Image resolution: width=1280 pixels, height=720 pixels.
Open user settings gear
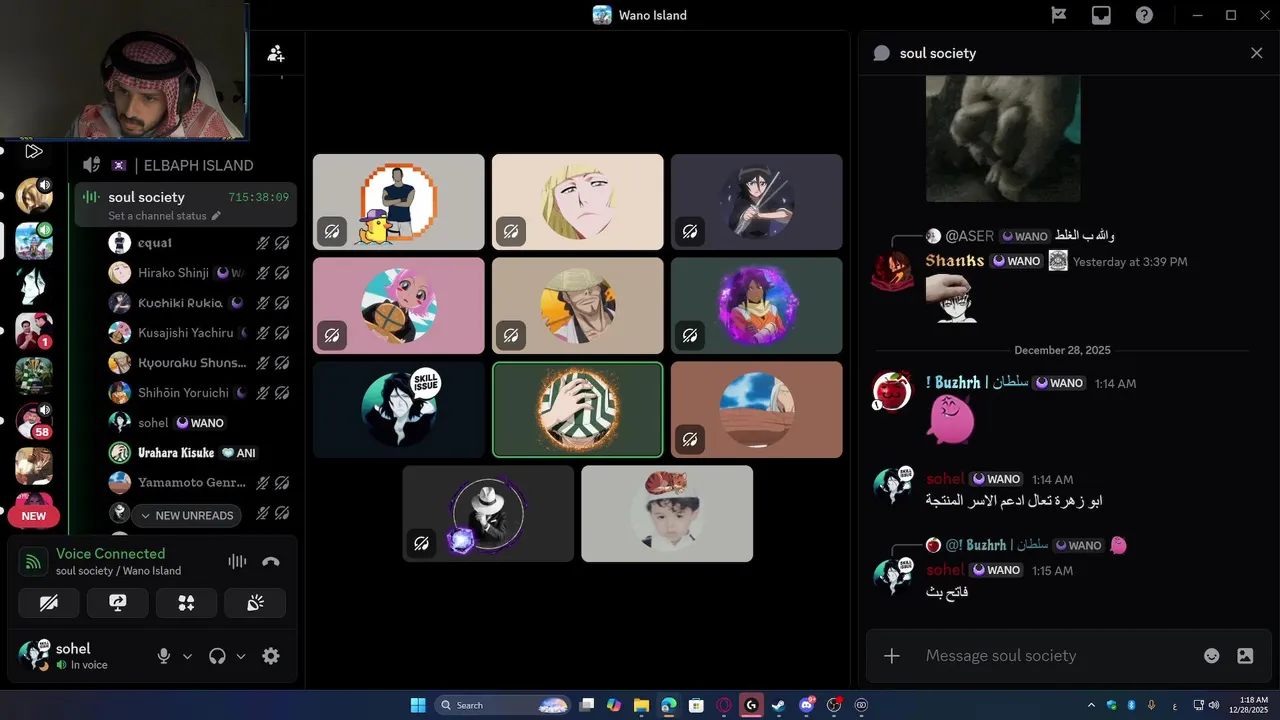click(x=270, y=656)
